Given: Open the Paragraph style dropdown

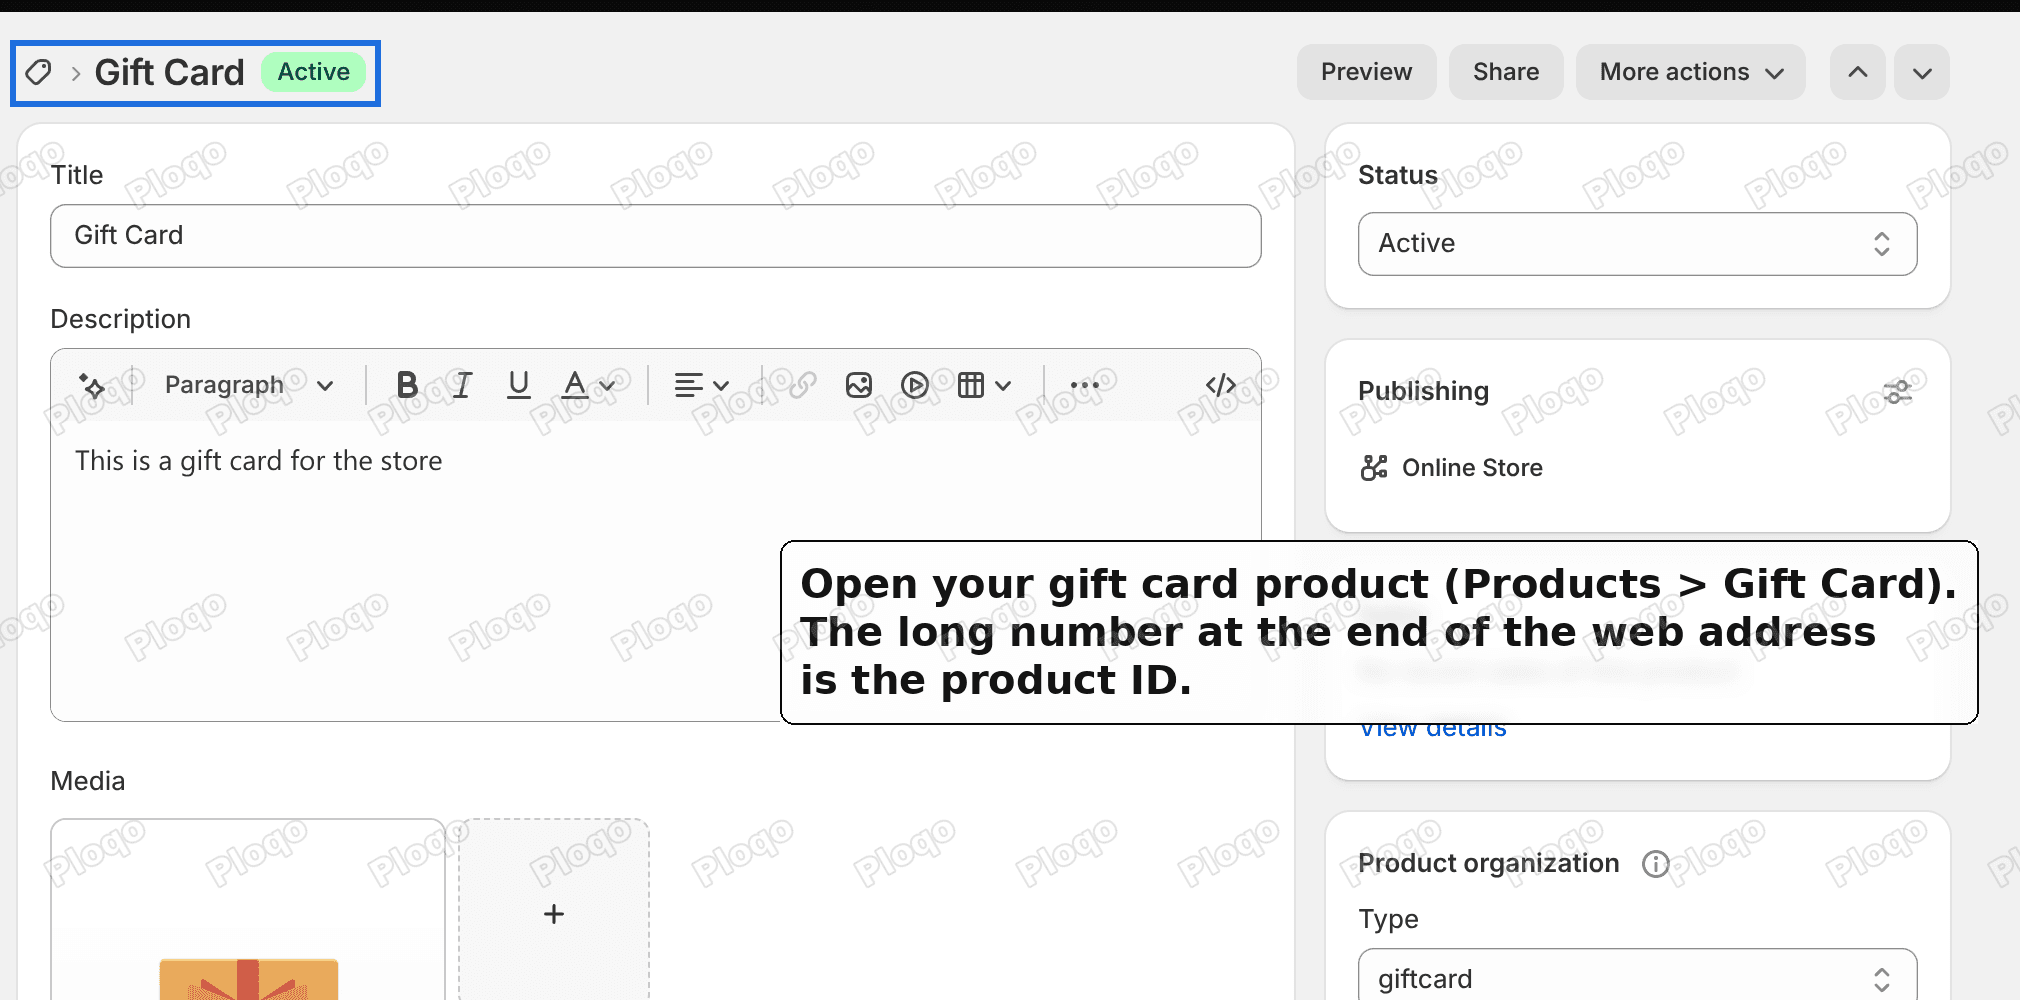Looking at the screenshot, I should click(249, 385).
